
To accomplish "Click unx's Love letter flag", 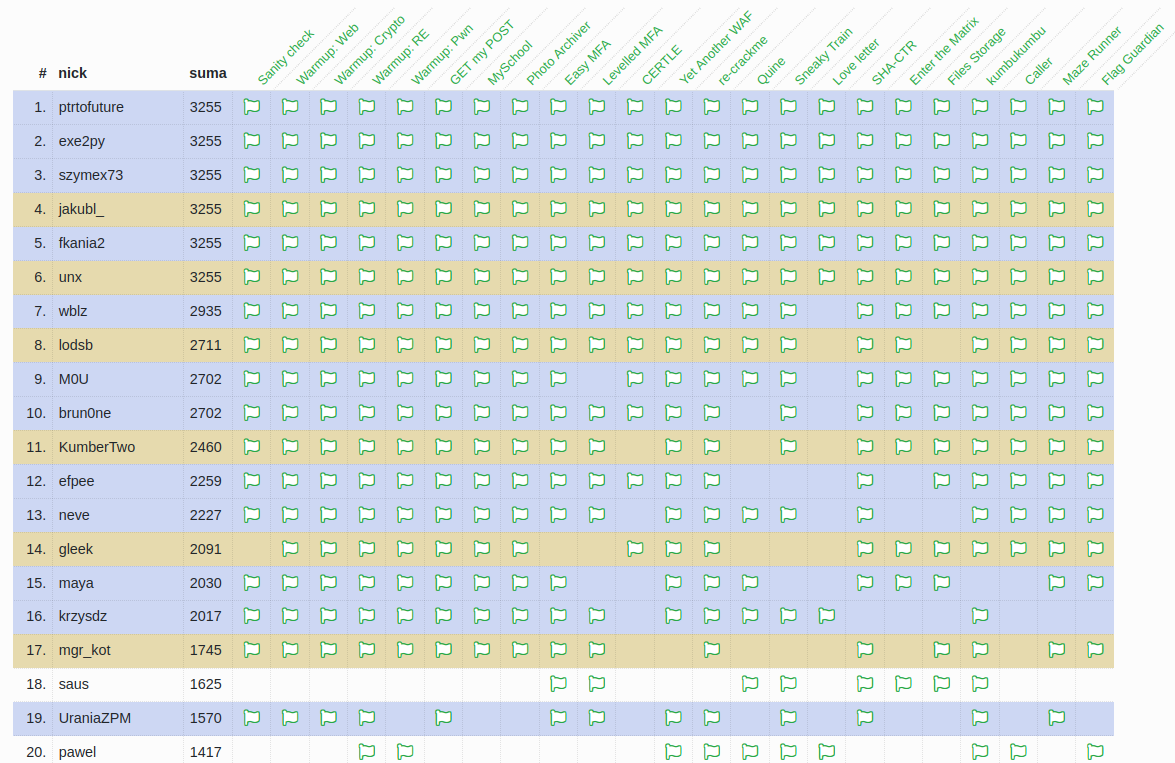I will (827, 277).
